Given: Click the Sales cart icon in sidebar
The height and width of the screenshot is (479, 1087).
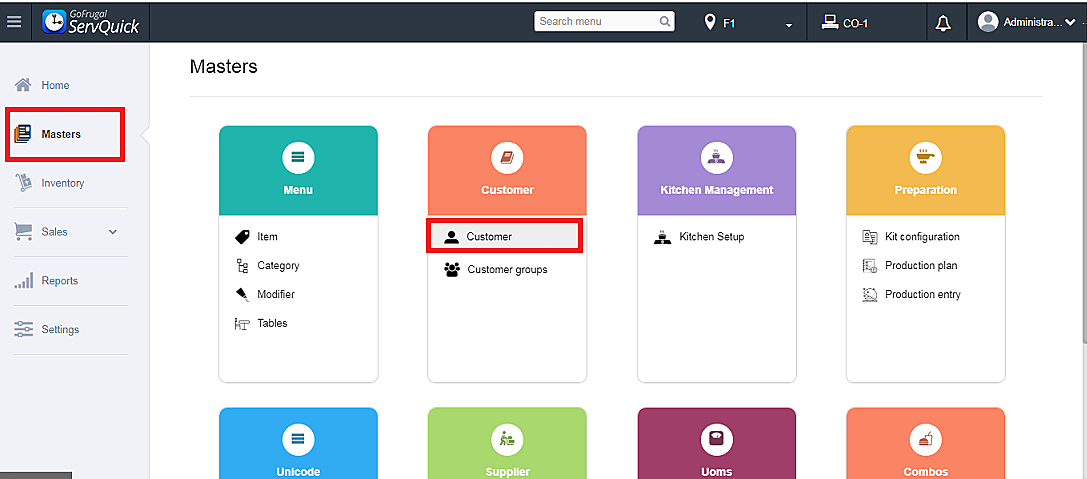Looking at the screenshot, I should [24, 232].
